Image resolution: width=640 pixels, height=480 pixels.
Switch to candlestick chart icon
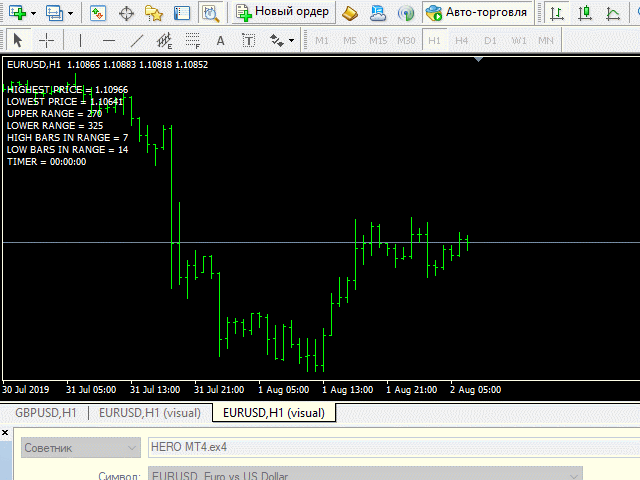(x=585, y=13)
